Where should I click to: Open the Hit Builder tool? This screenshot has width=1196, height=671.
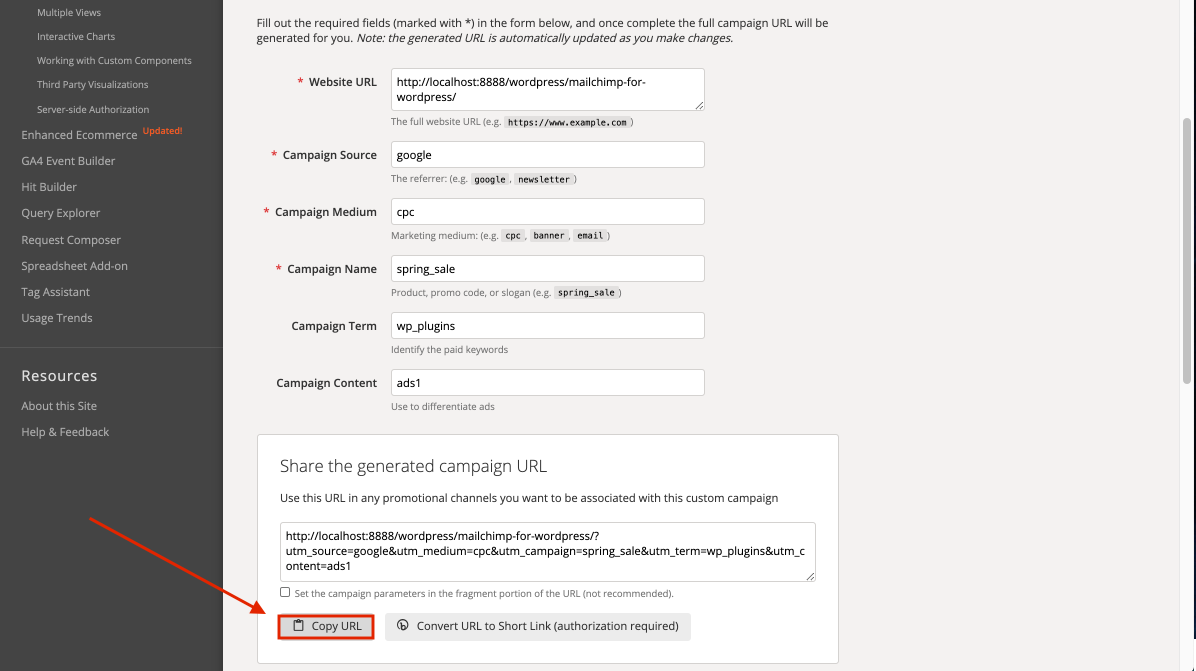[x=48, y=186]
